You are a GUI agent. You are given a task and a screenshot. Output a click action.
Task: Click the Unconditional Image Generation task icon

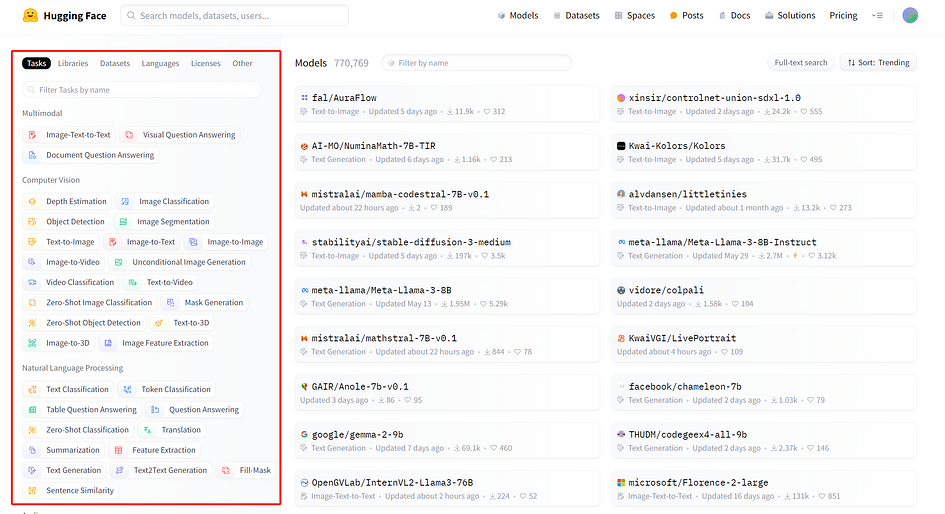119,262
